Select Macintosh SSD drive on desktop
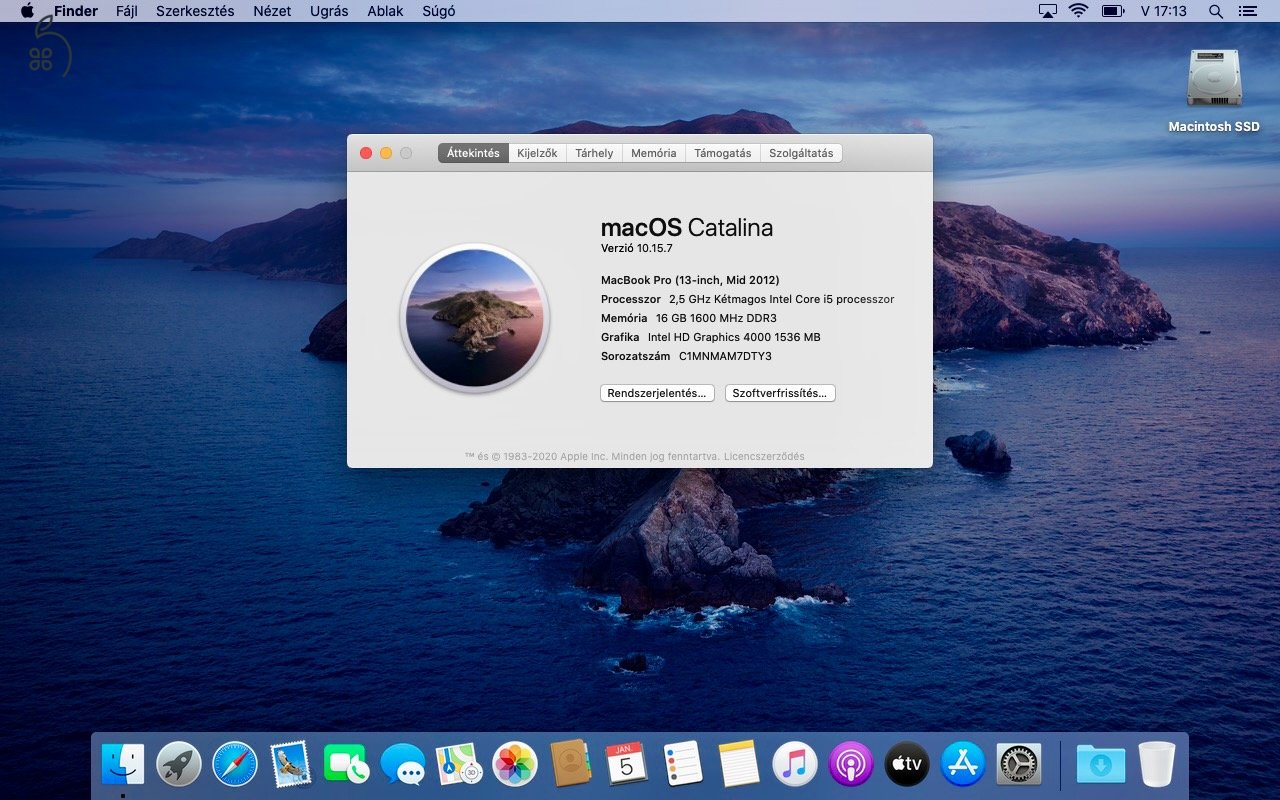The image size is (1280, 800). click(x=1214, y=90)
